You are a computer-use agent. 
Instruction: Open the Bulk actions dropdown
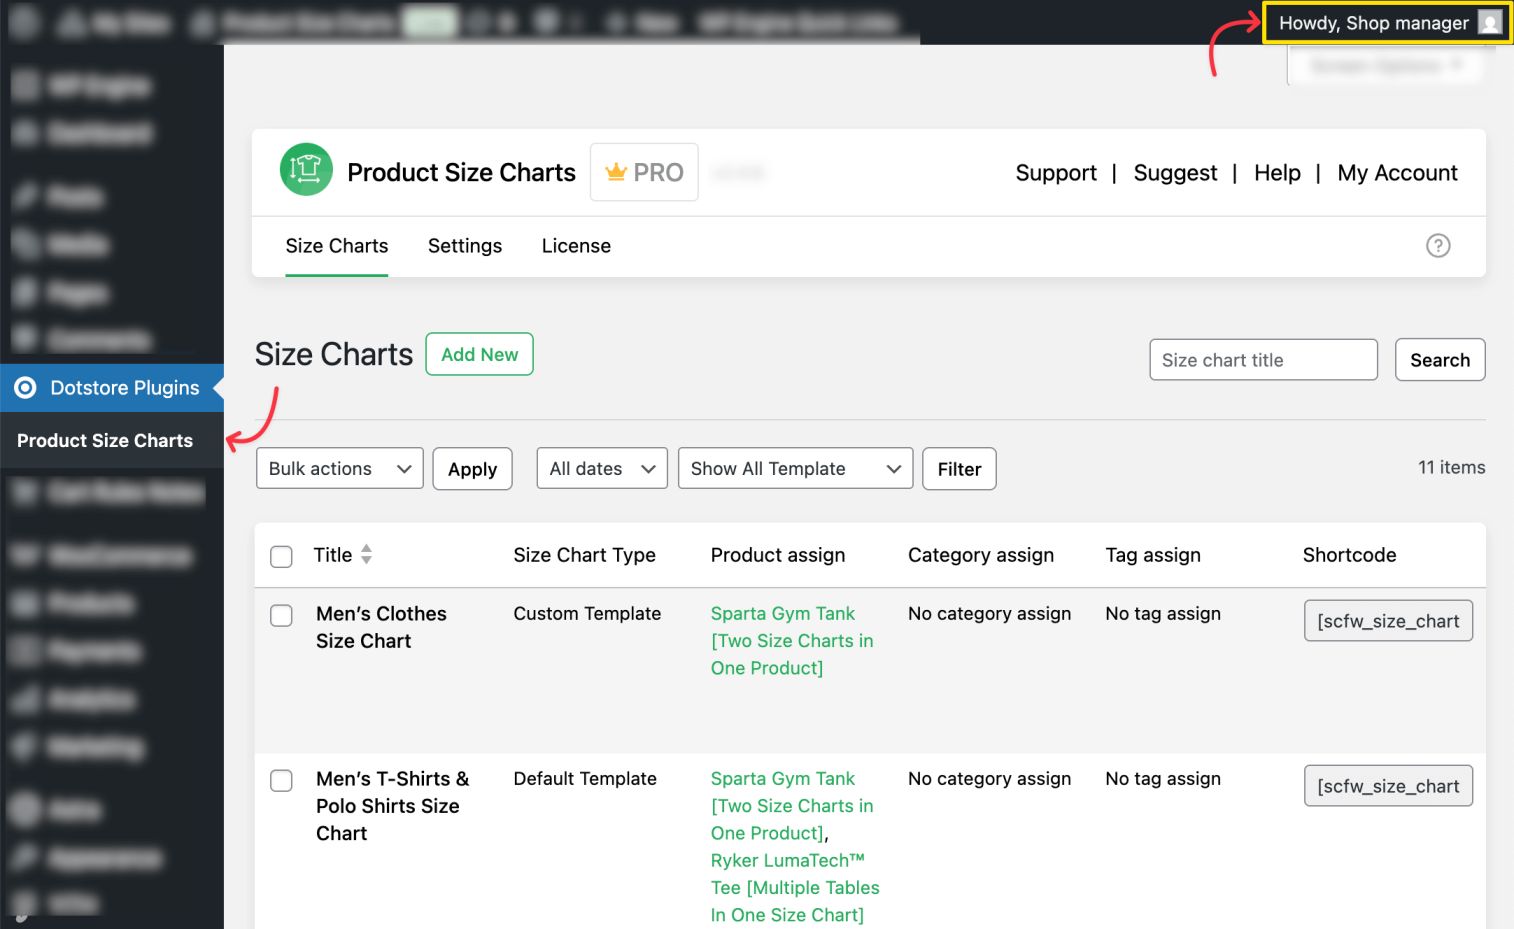pos(340,468)
